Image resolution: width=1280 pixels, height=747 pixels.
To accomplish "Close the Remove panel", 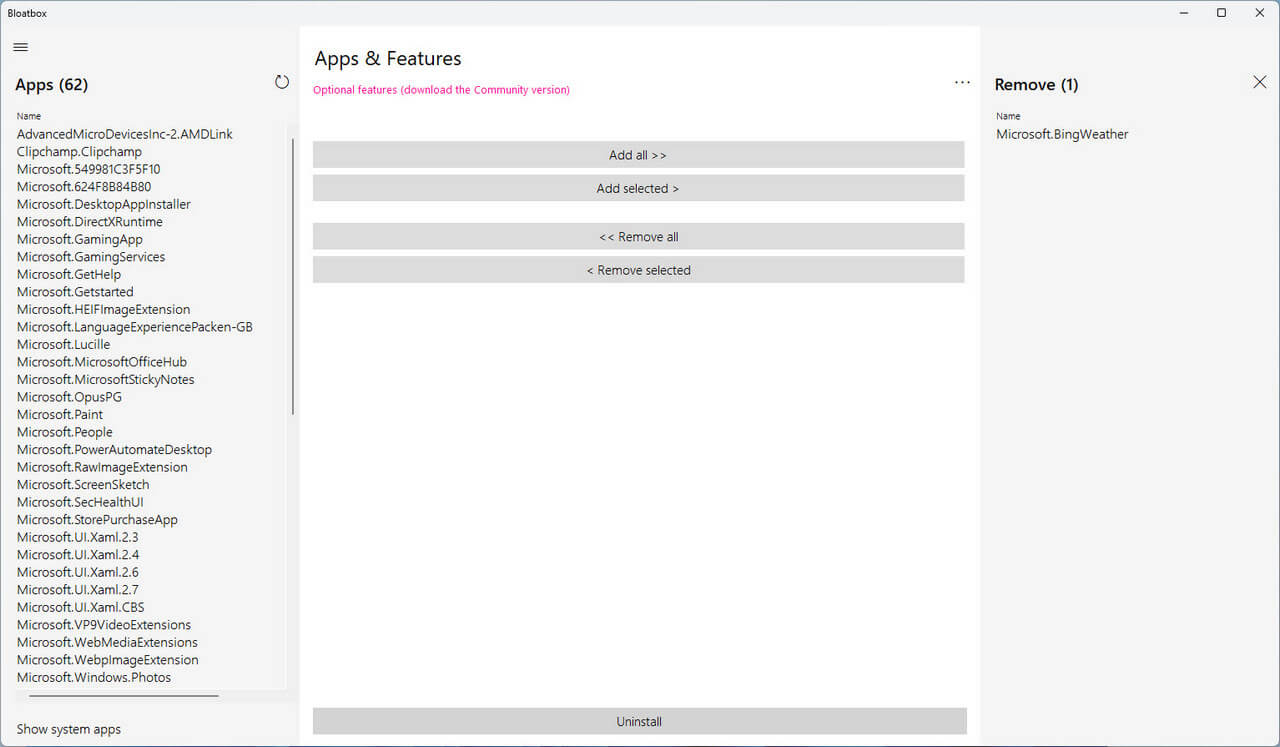I will click(x=1259, y=83).
